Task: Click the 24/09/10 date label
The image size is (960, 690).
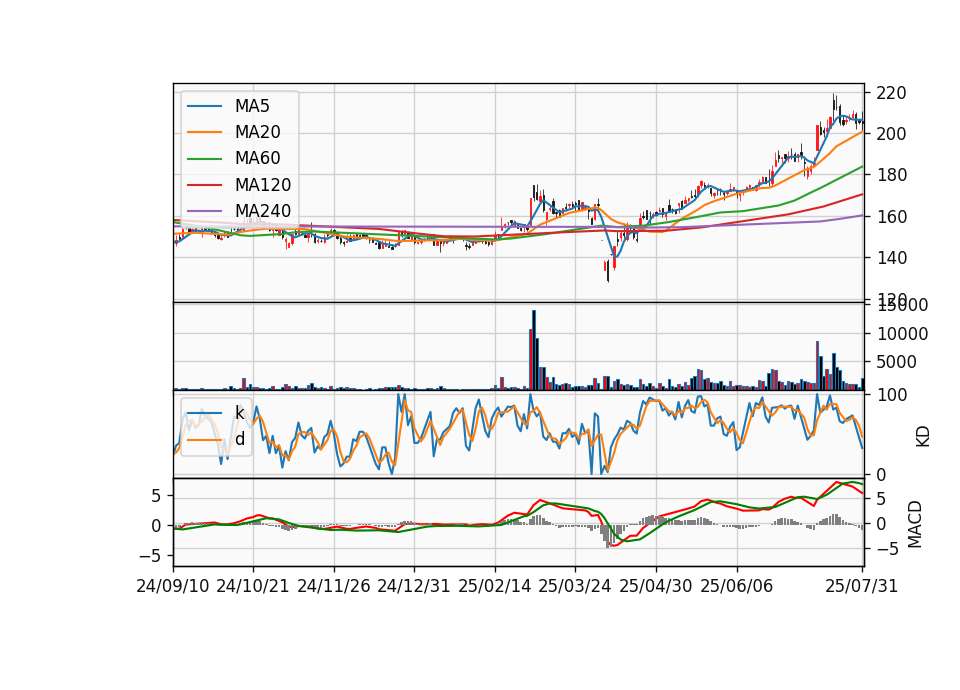Action: coord(173,586)
